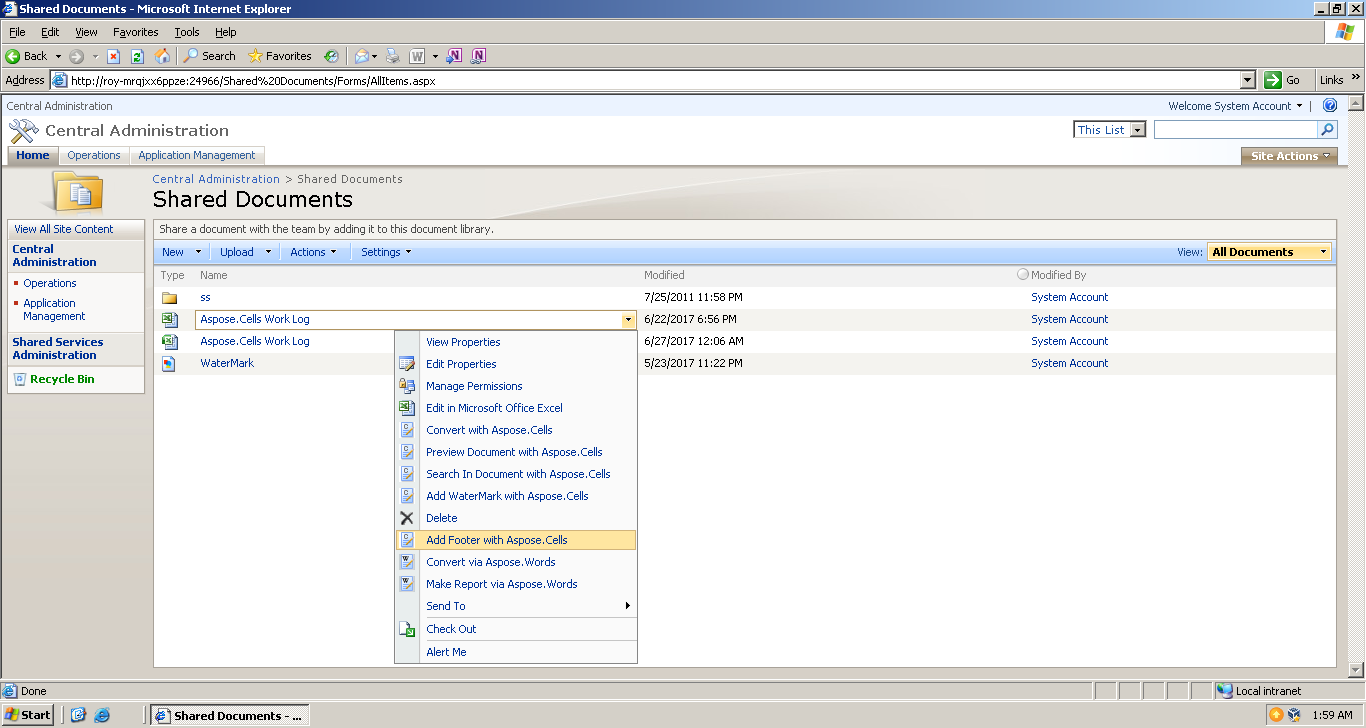
Task: Click the search magnifier icon beside This List
Action: [x=1328, y=130]
